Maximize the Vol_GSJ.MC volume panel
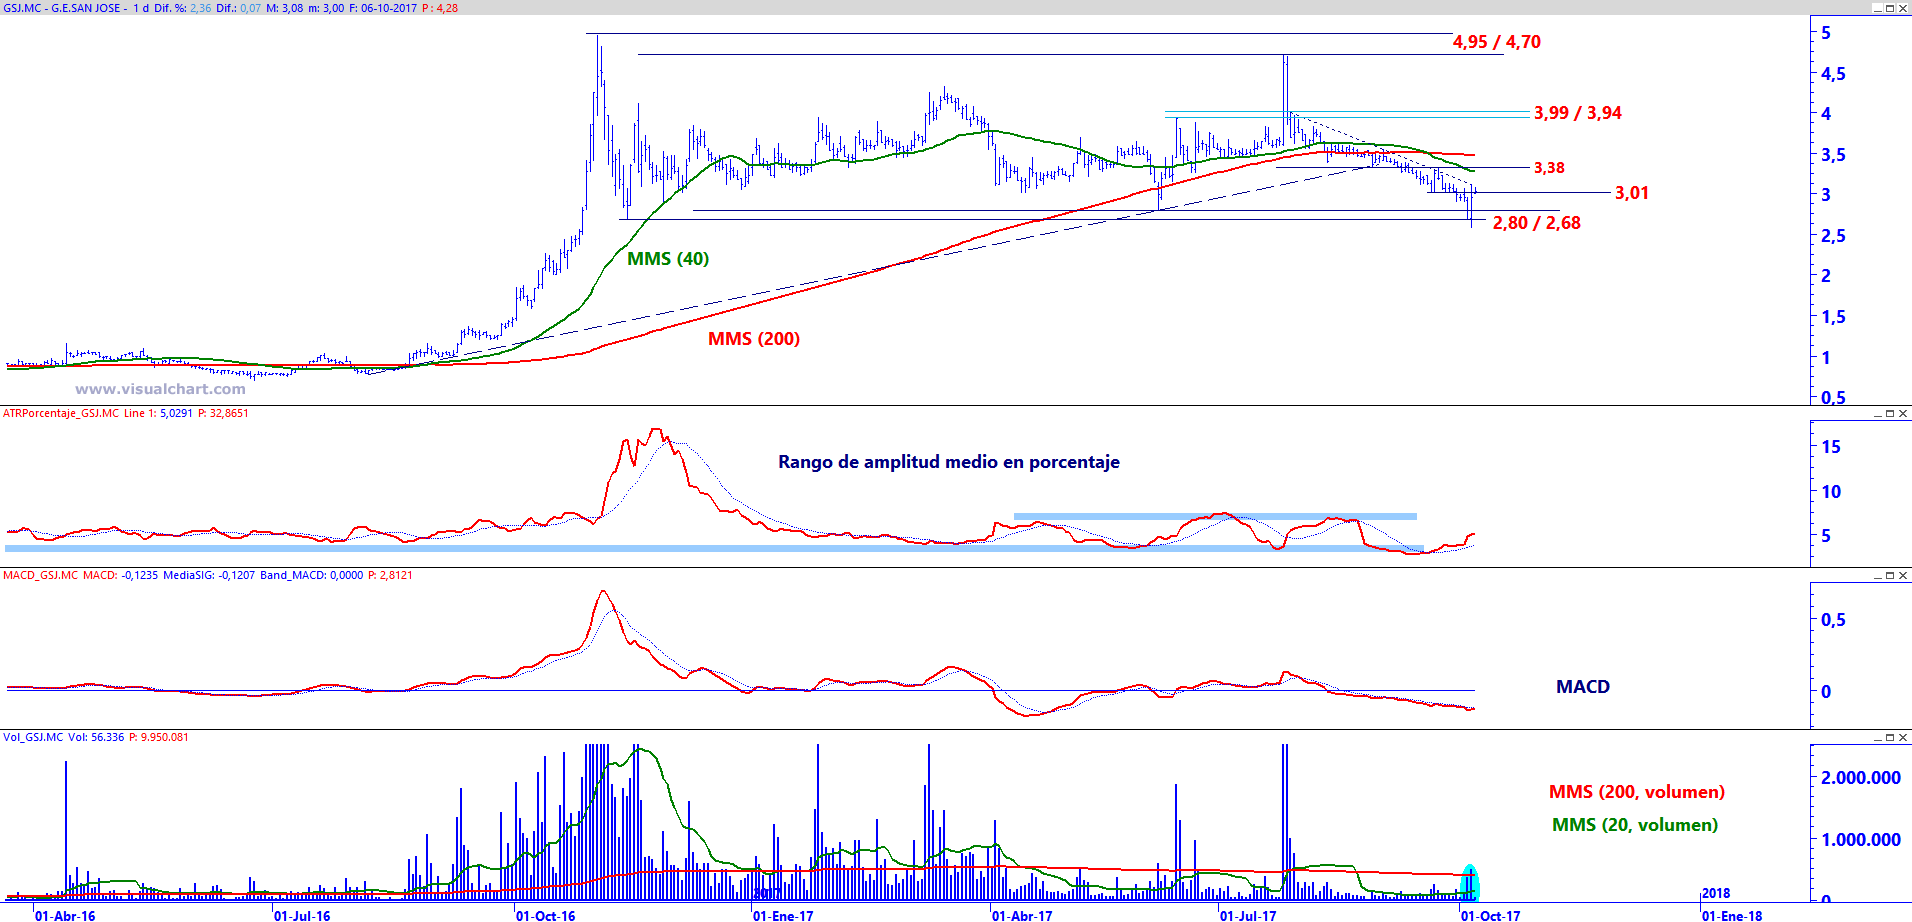 coord(1890,737)
